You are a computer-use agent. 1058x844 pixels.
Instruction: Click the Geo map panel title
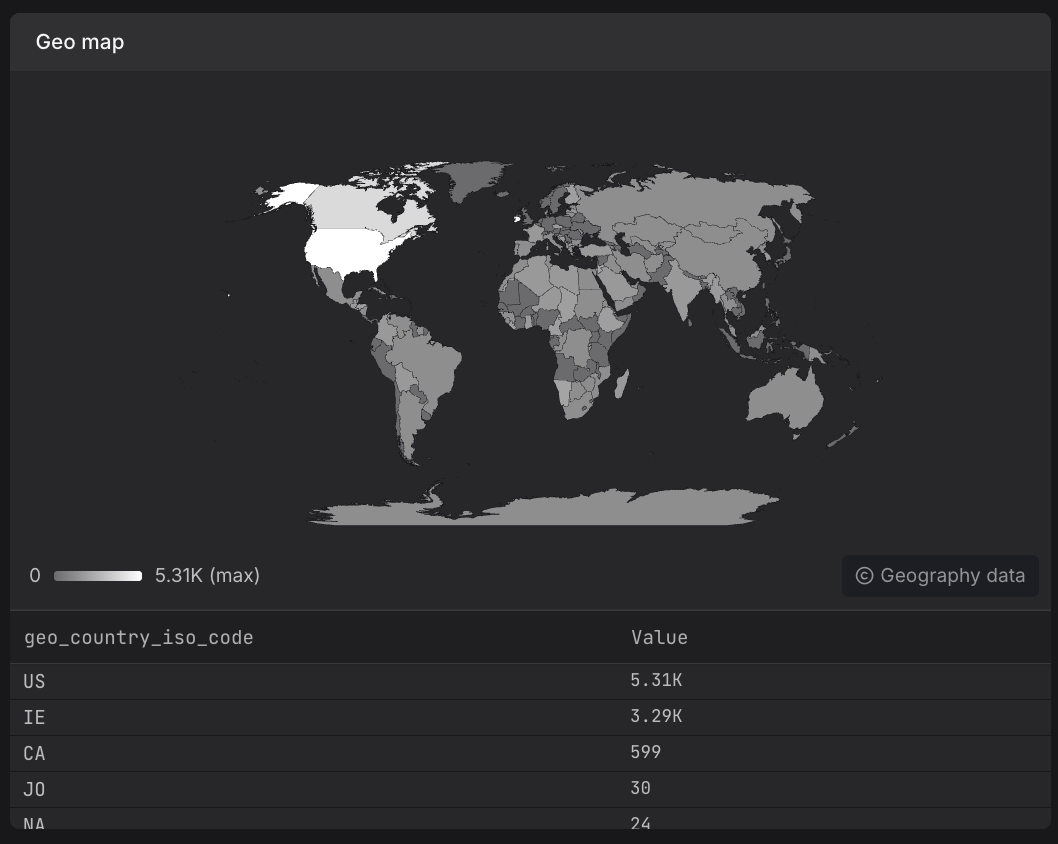point(80,42)
